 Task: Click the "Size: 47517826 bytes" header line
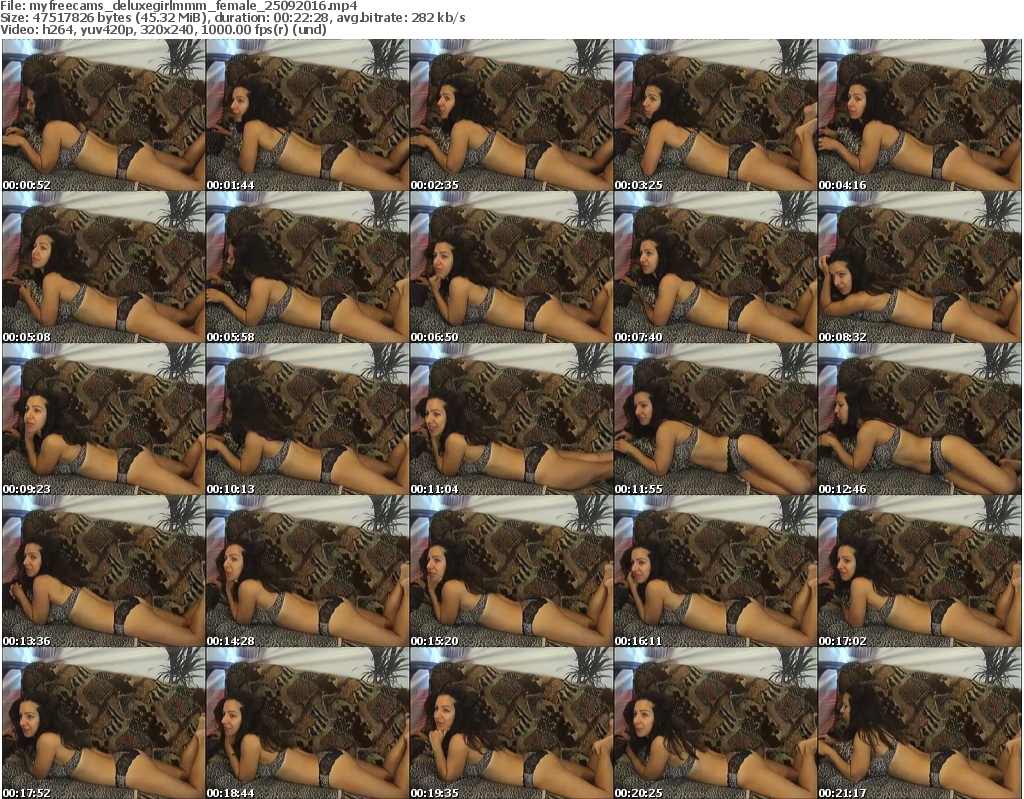(232, 18)
